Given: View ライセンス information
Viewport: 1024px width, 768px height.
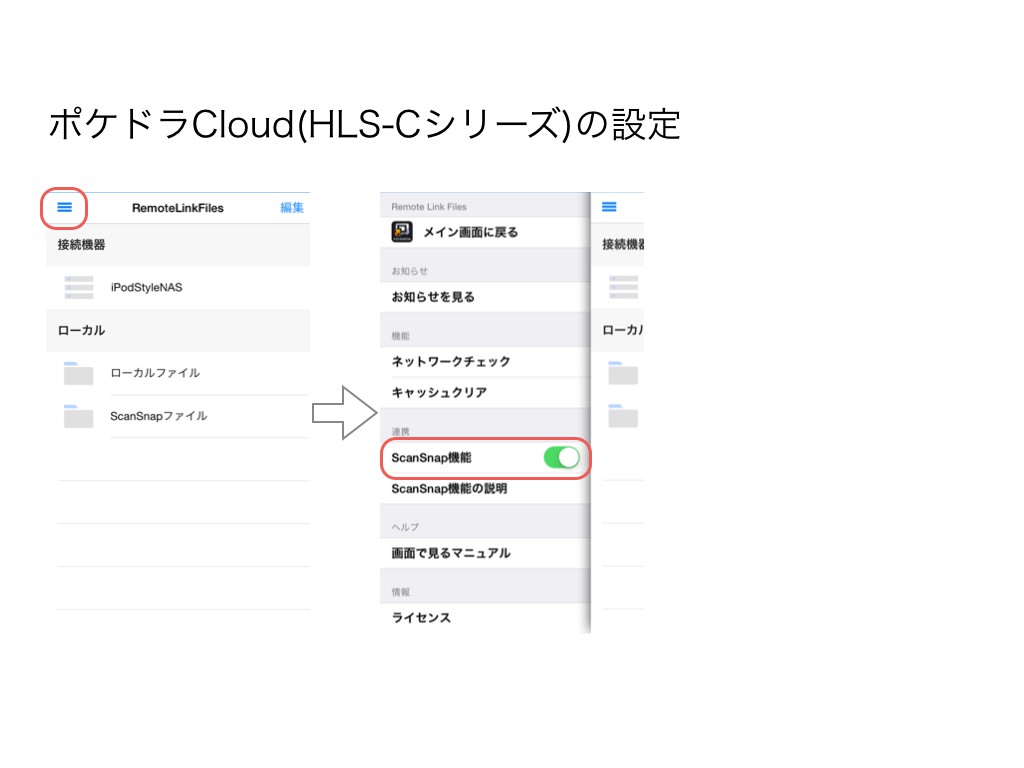Looking at the screenshot, I should coord(421,618).
